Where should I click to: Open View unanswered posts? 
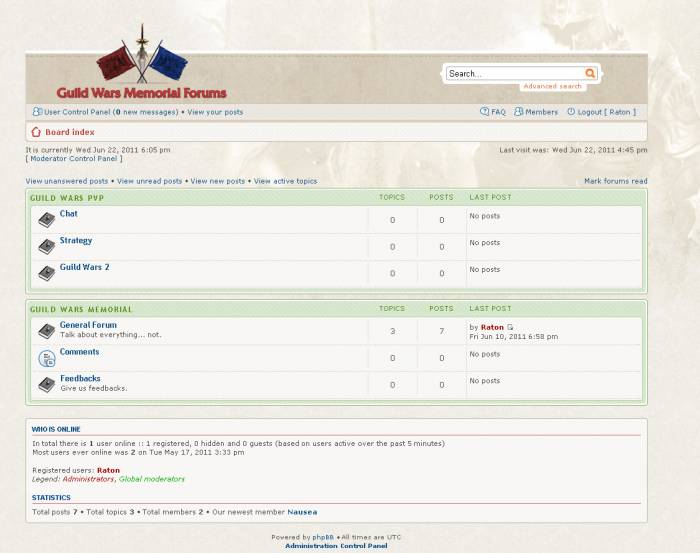coord(67,181)
